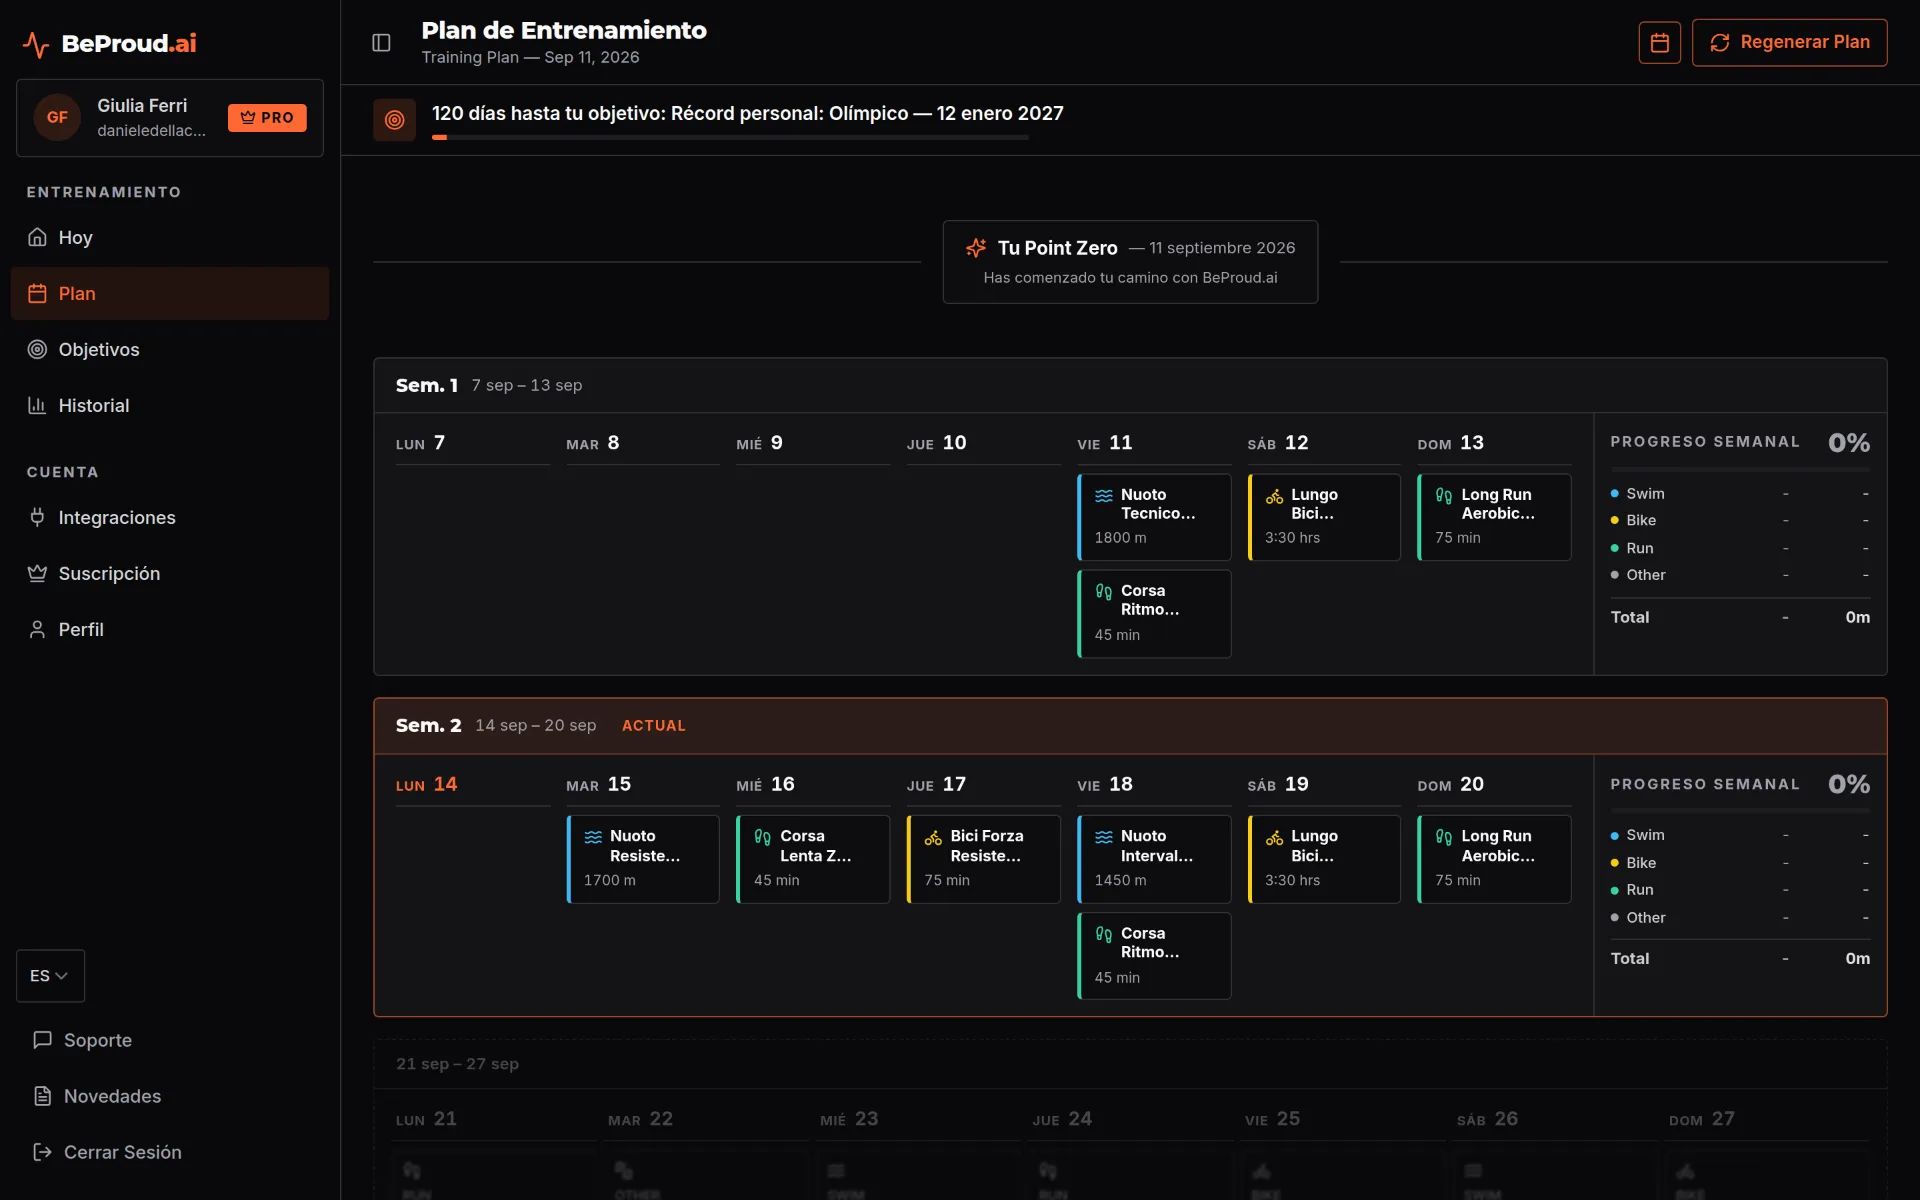Open Saturday 12 Lungo Bici workout

click(x=1324, y=516)
